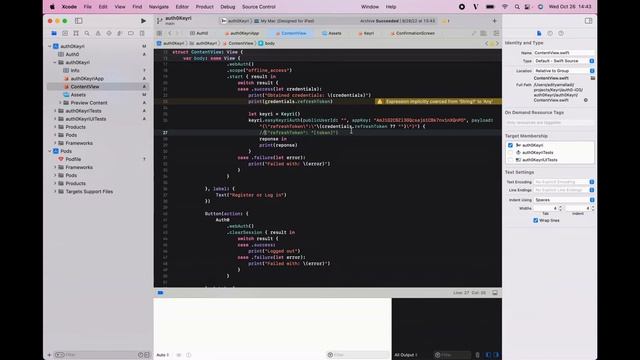Open the editor options lines icon
Viewport: 640px width, 360px height.
point(484,33)
